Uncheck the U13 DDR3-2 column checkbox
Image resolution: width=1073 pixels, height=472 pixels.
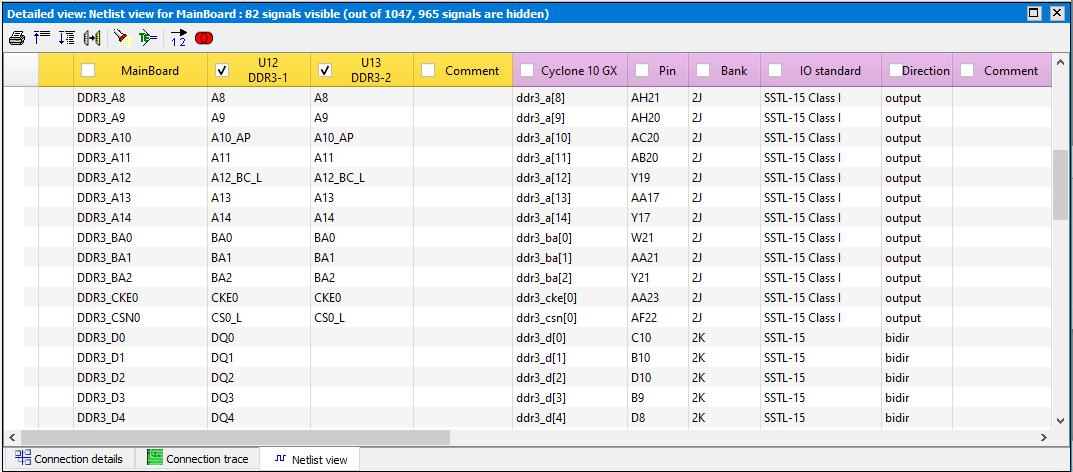tap(325, 70)
